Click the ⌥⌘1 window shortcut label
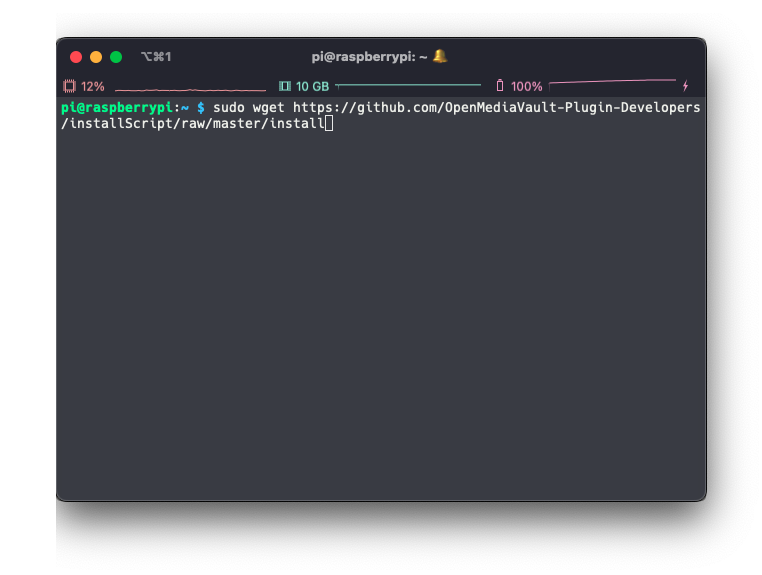762x575 pixels. click(x=156, y=57)
